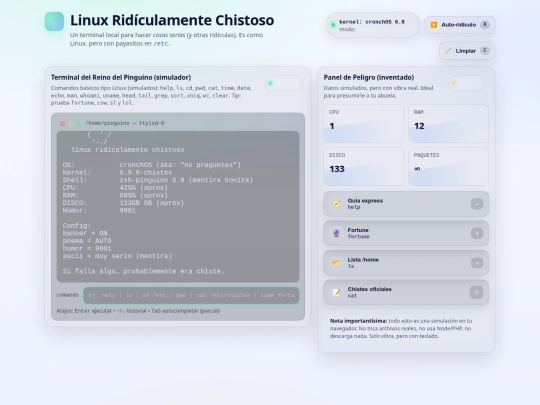The image size is (540, 405).
Task: Click the yellow dot in terminal title bar
Action: [x=70, y=123]
